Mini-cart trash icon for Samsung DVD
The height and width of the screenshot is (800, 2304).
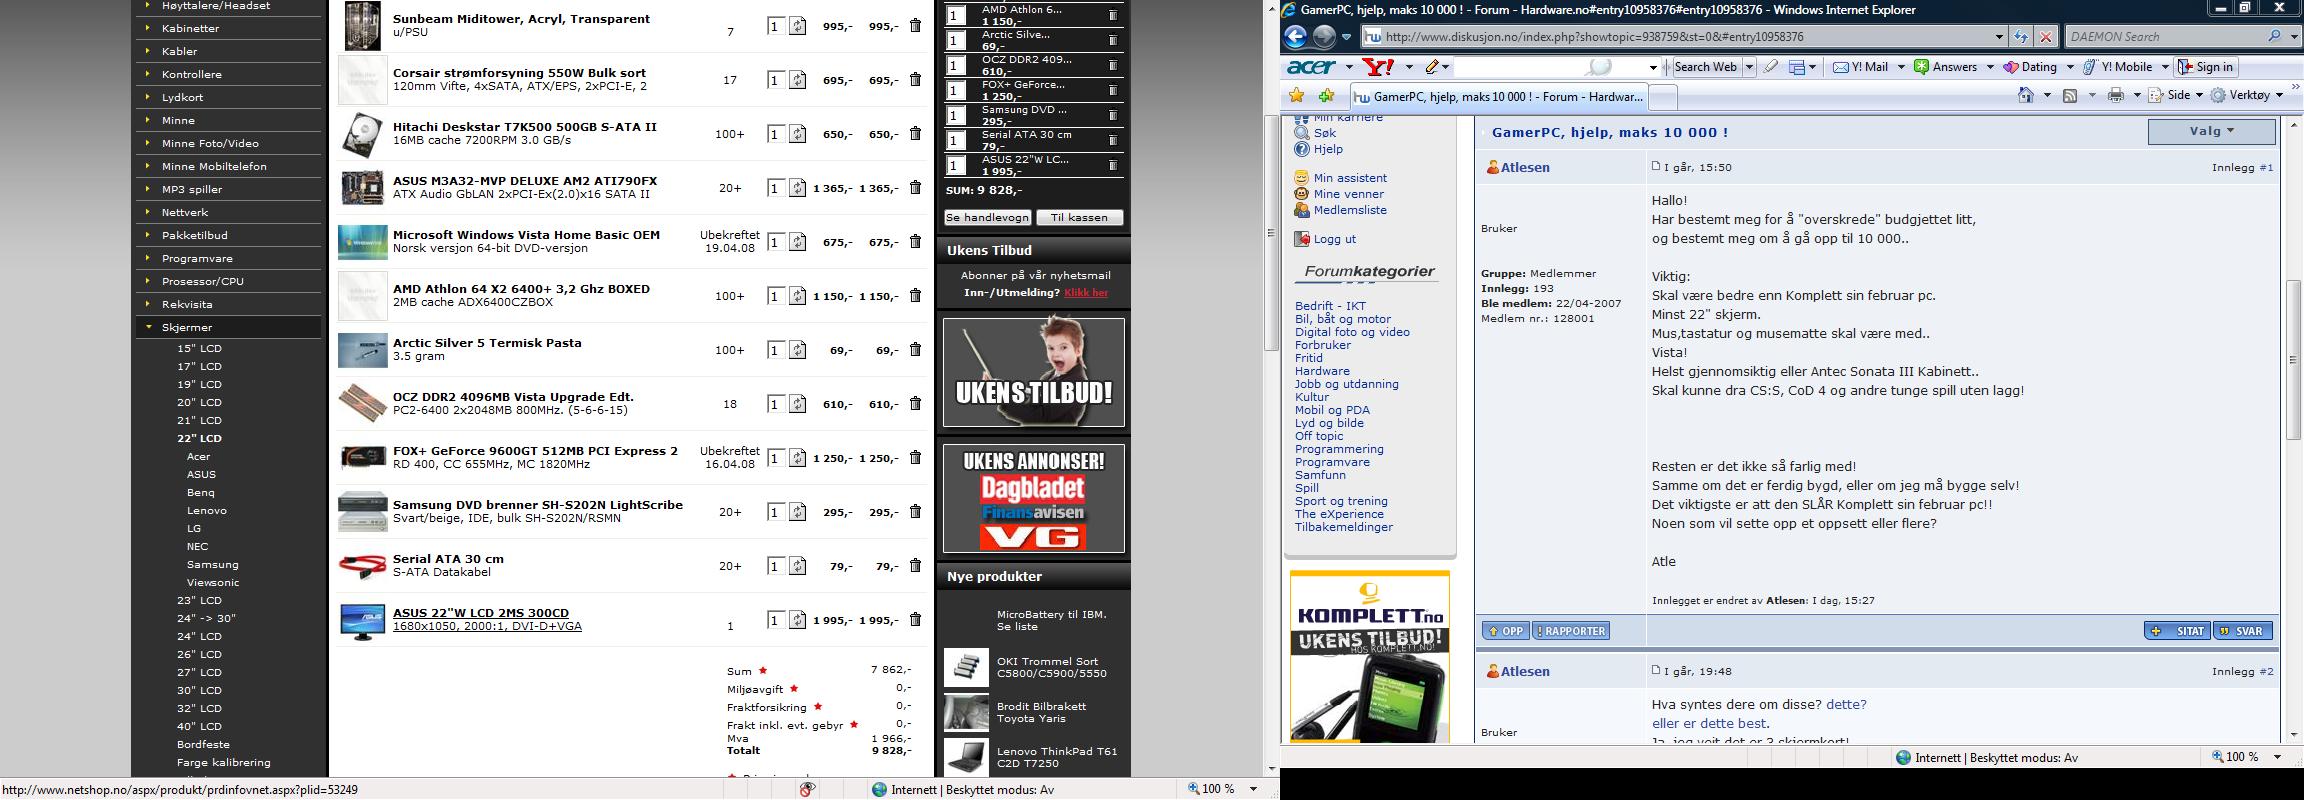1113,115
